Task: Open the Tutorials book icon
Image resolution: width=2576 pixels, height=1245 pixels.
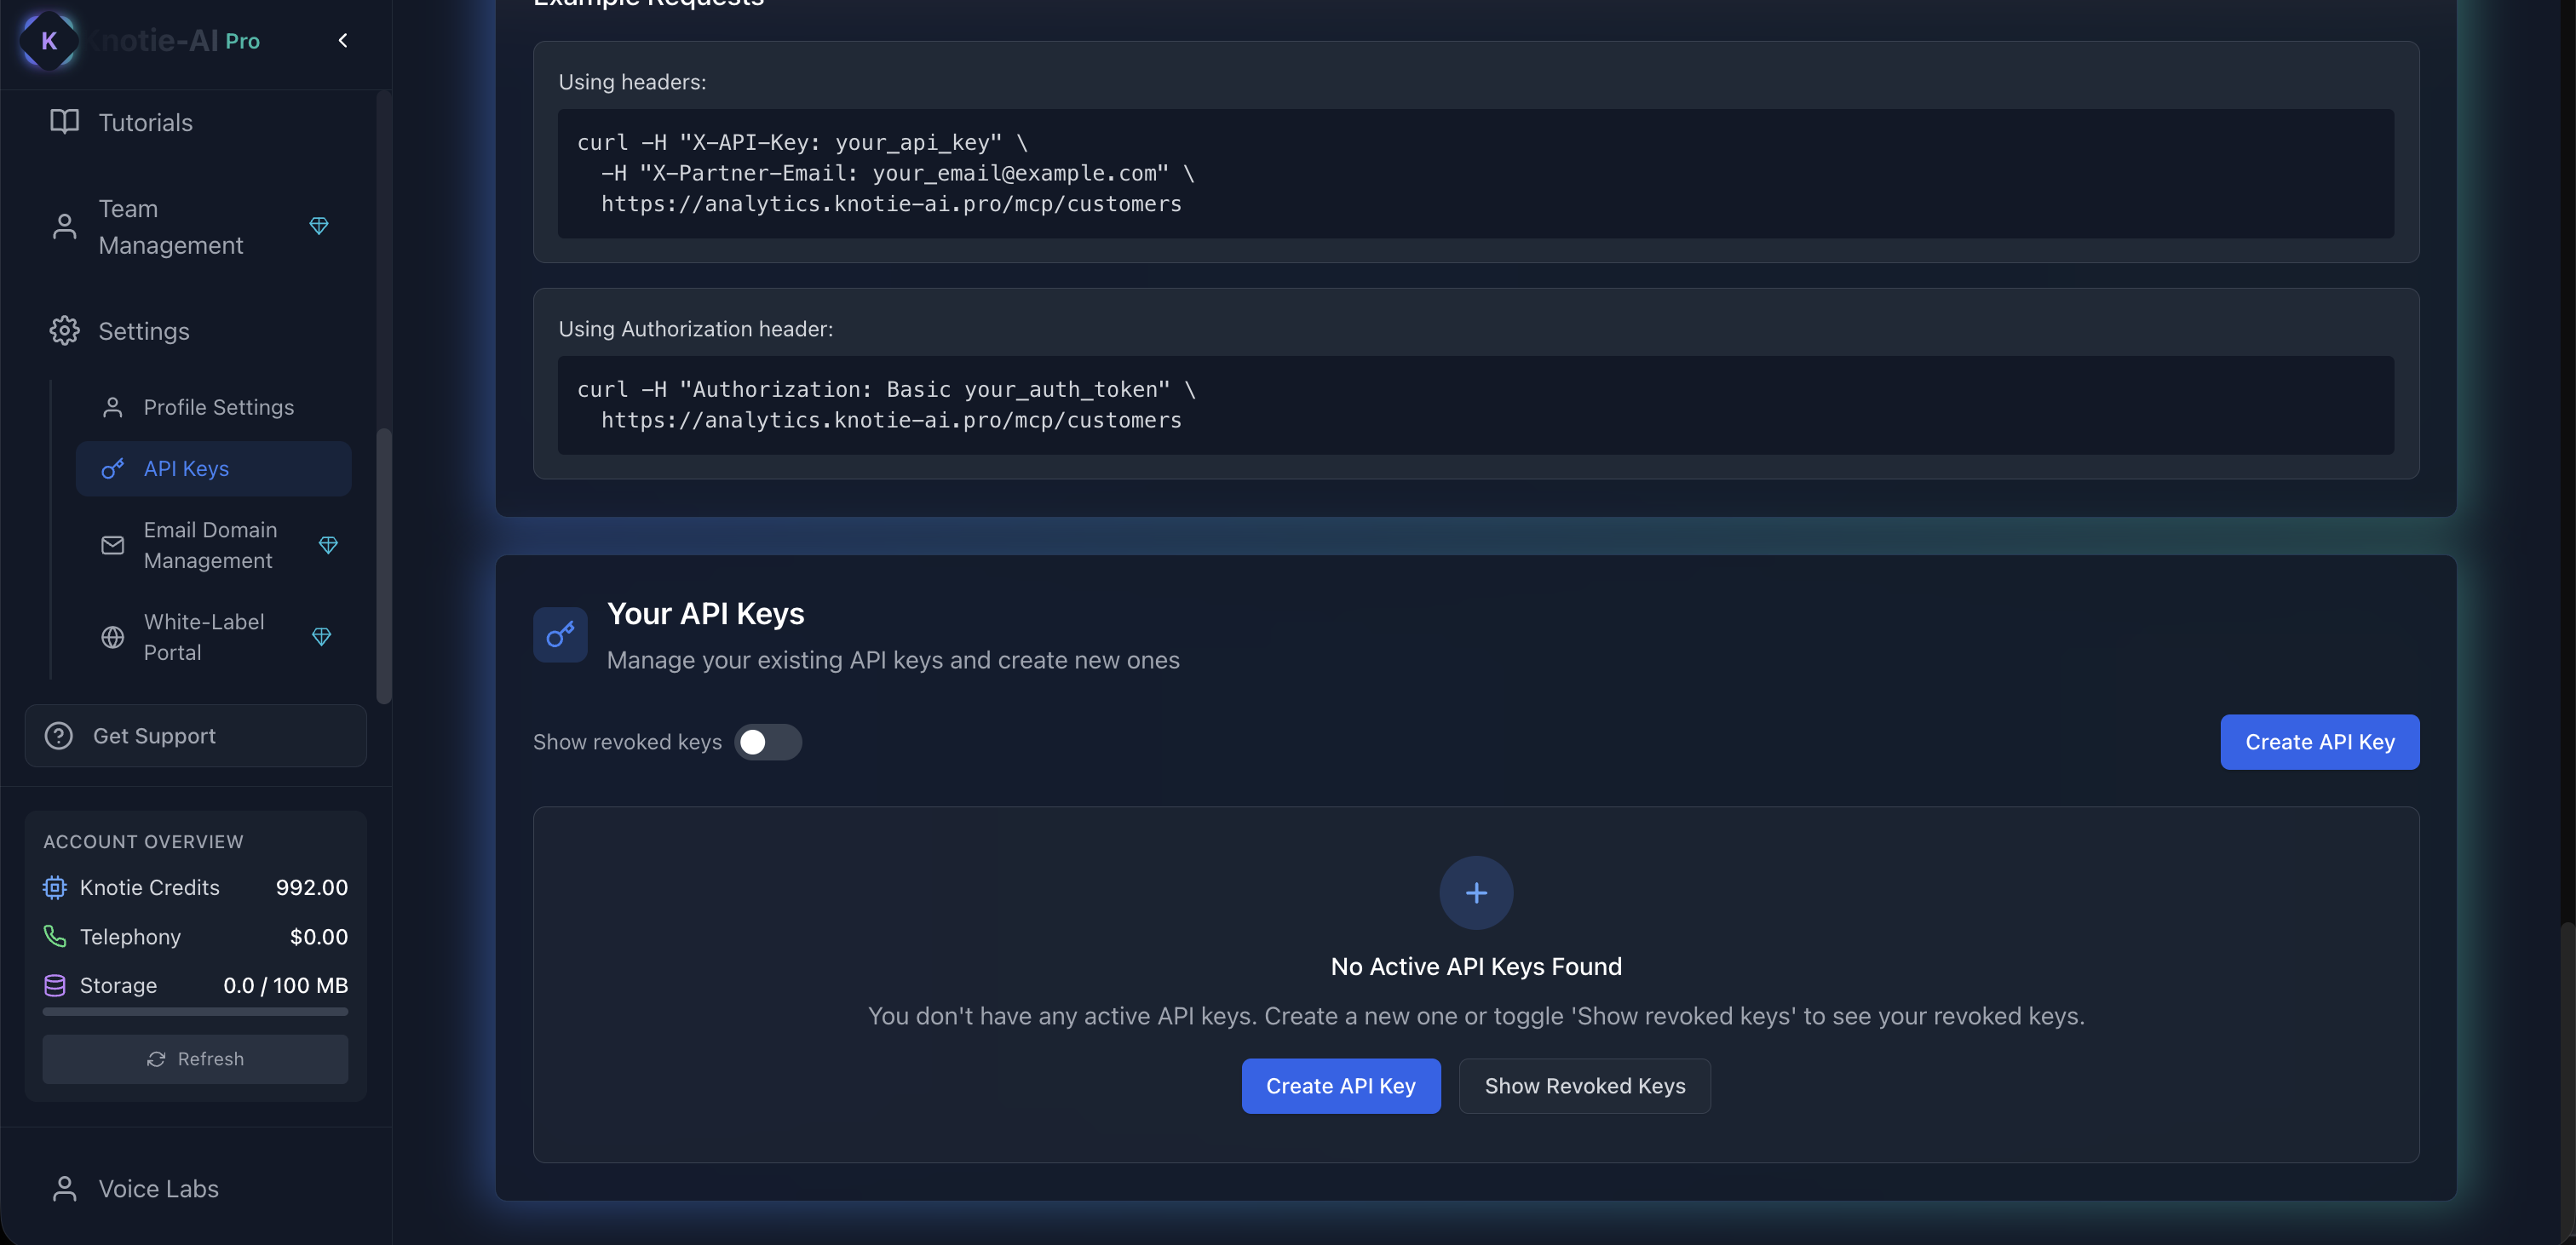Action: (x=65, y=122)
